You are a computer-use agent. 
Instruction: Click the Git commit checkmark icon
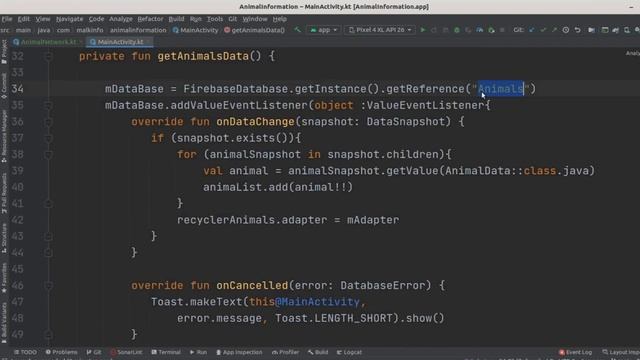(x=543, y=30)
